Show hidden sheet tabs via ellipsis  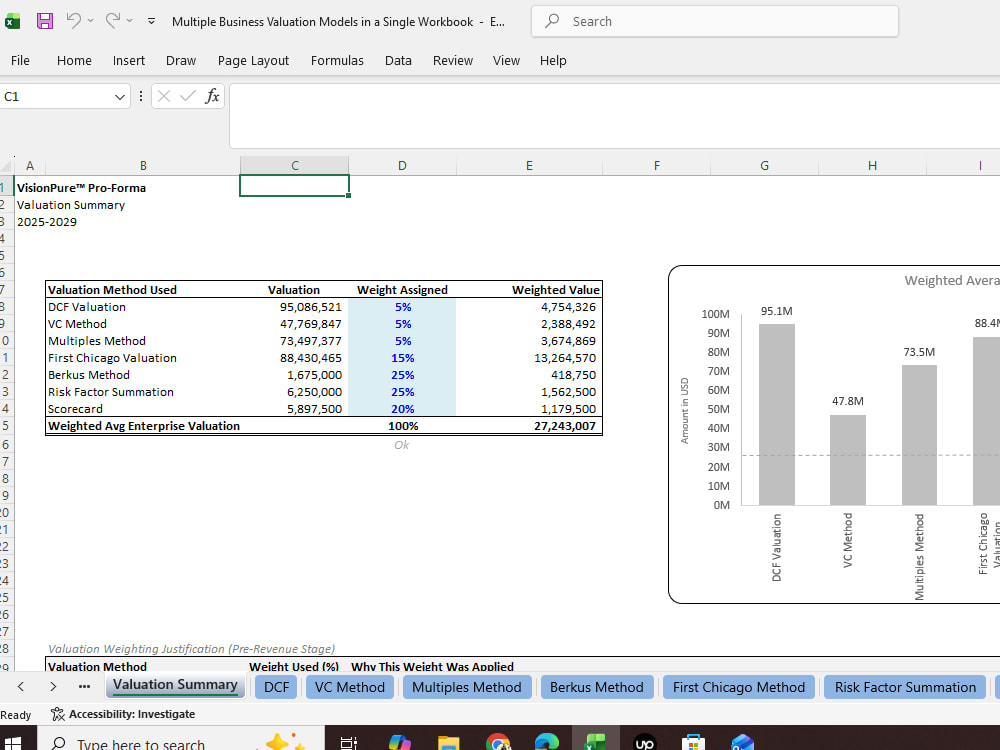pos(84,687)
